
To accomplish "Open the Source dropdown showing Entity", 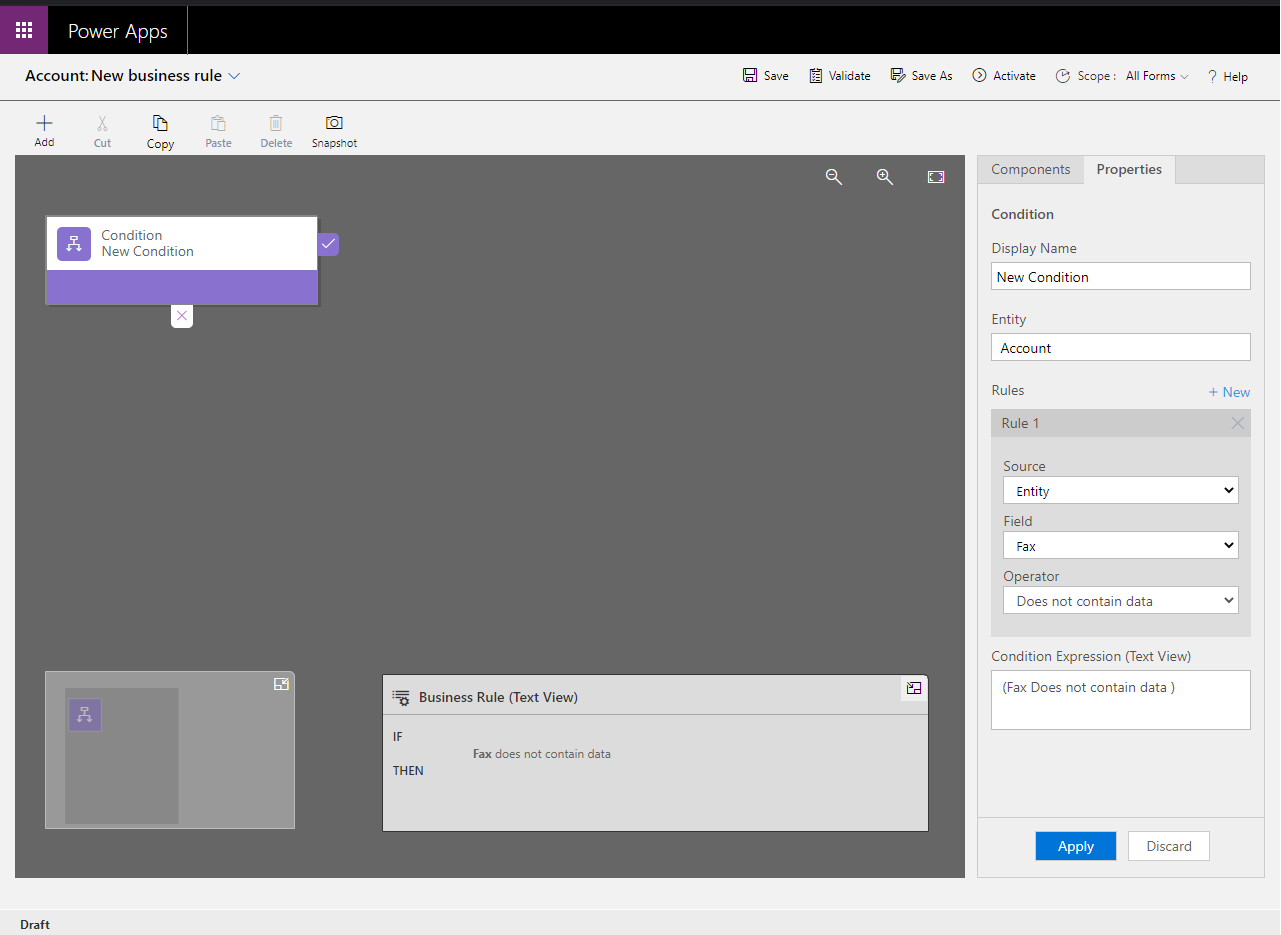I will [1120, 490].
